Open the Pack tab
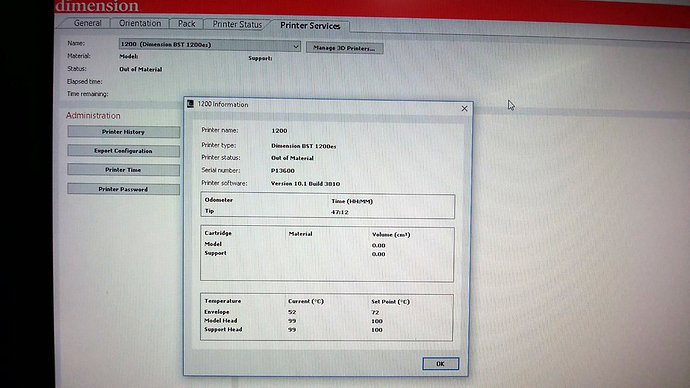Image resolution: width=690 pixels, height=388 pixels. (x=187, y=24)
